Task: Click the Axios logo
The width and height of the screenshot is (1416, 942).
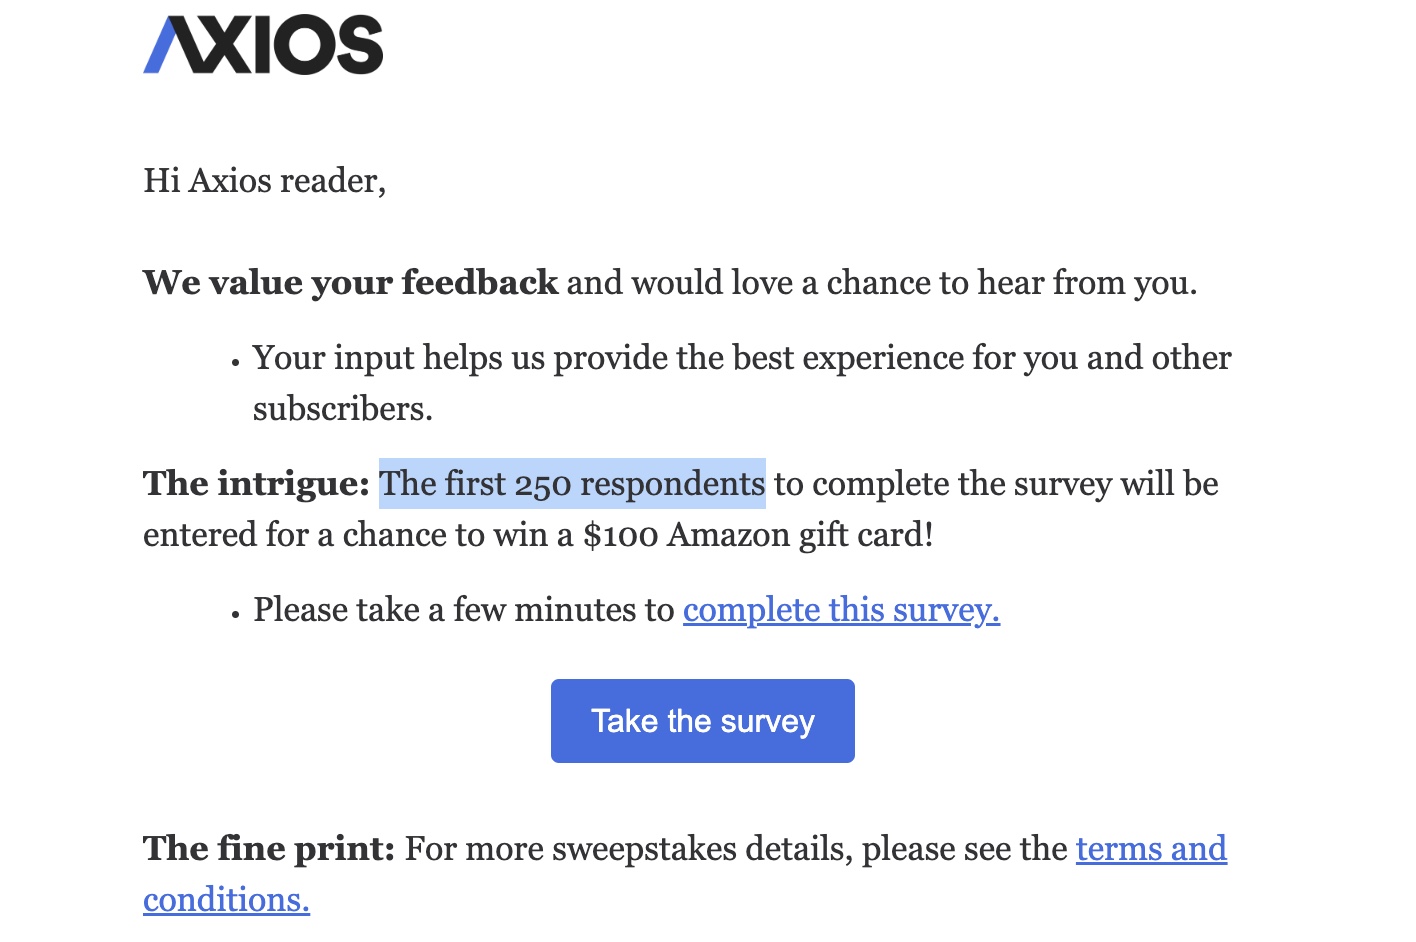Action: click(263, 45)
